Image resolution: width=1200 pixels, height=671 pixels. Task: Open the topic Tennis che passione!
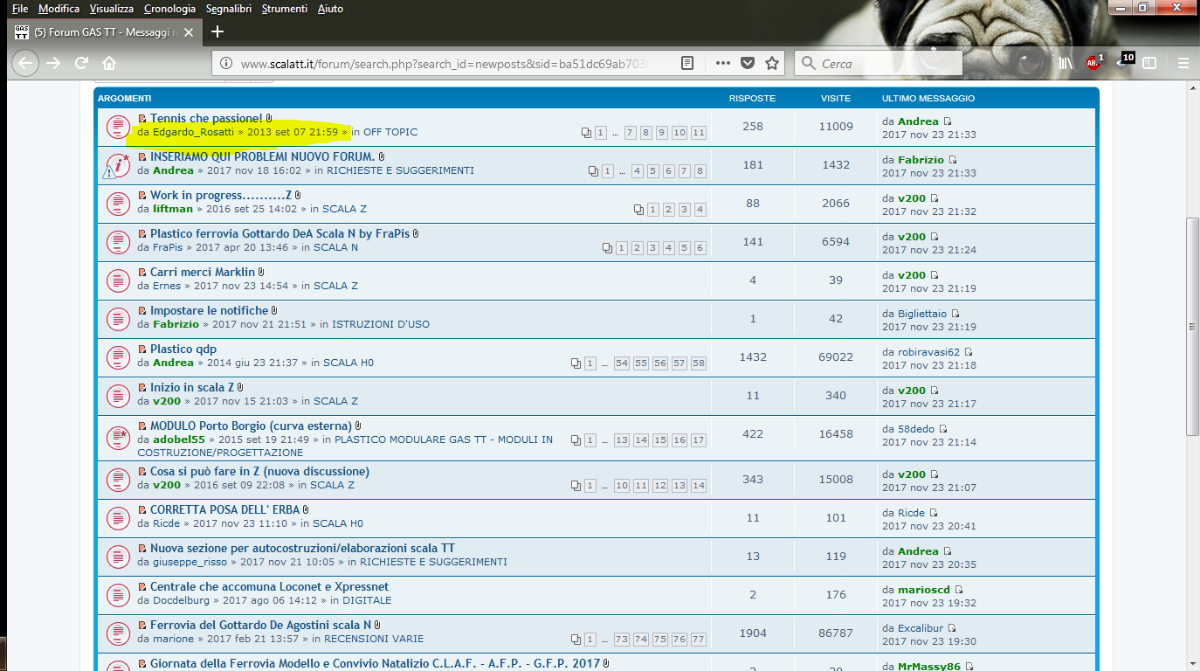click(207, 118)
